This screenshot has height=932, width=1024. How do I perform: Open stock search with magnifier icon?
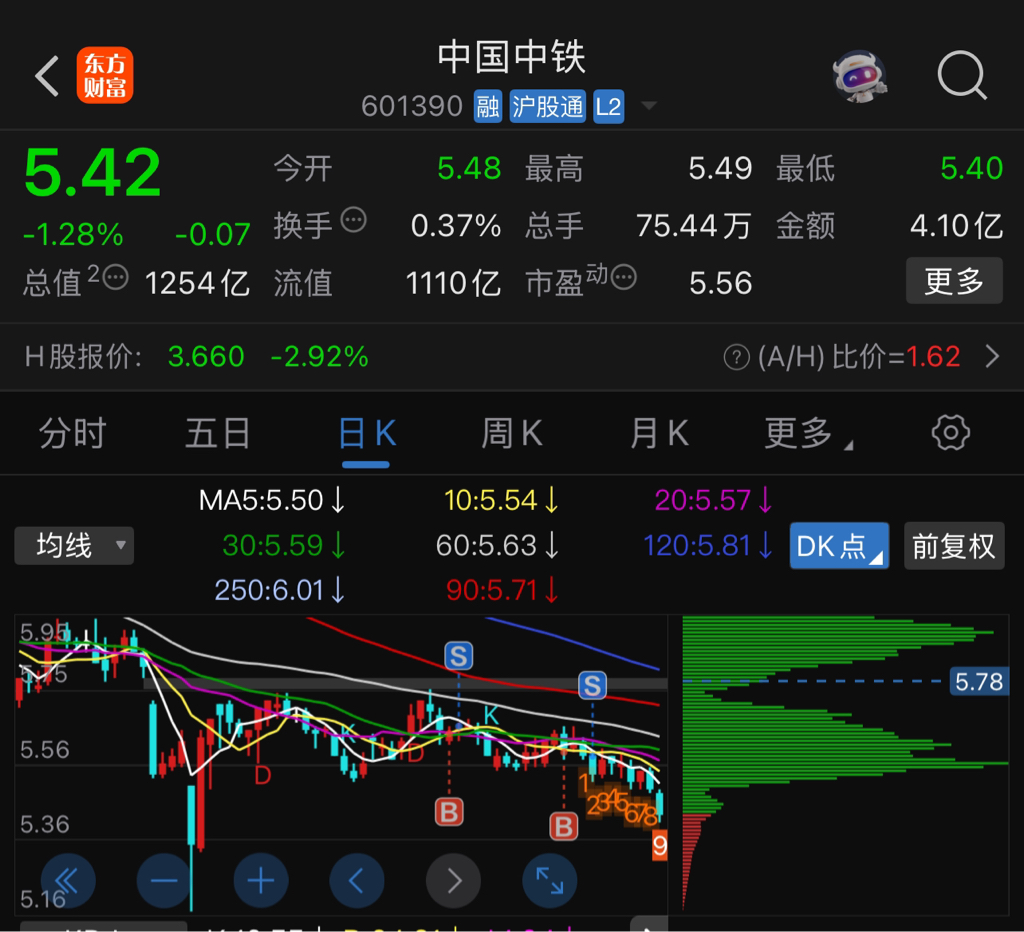(x=961, y=75)
